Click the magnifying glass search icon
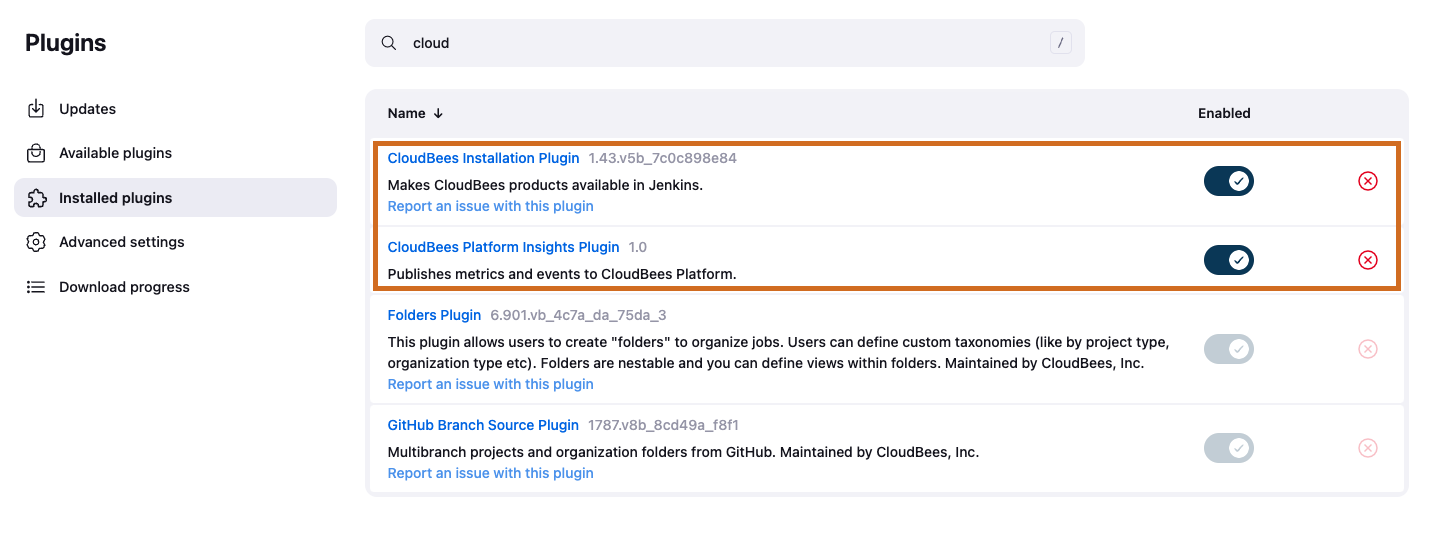 click(389, 43)
